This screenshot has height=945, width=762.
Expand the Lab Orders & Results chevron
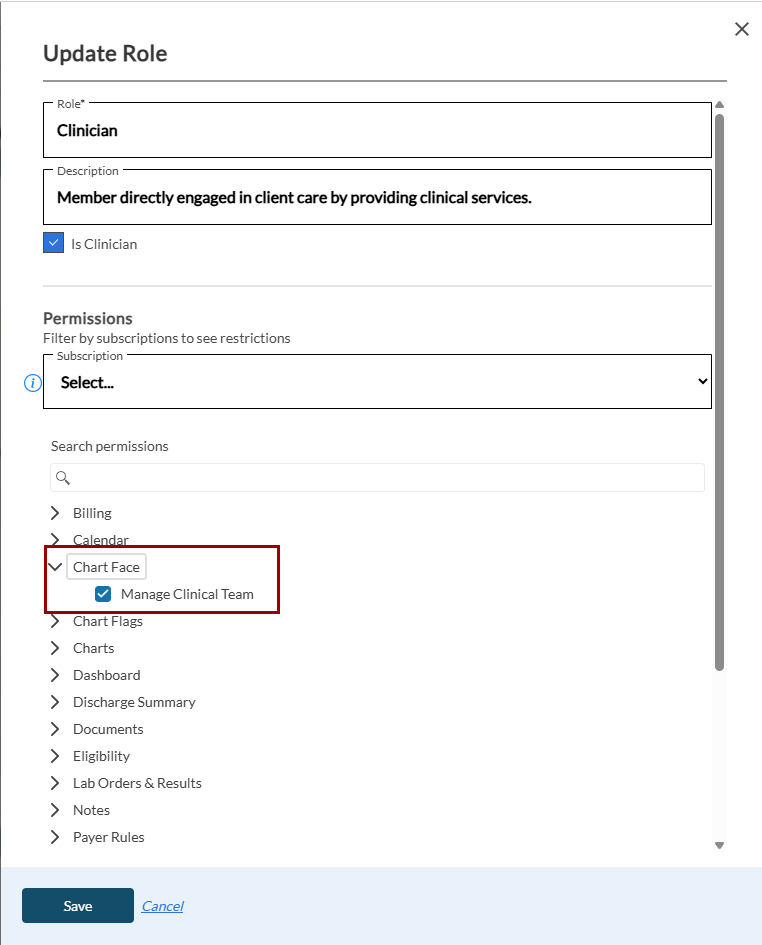click(x=55, y=783)
